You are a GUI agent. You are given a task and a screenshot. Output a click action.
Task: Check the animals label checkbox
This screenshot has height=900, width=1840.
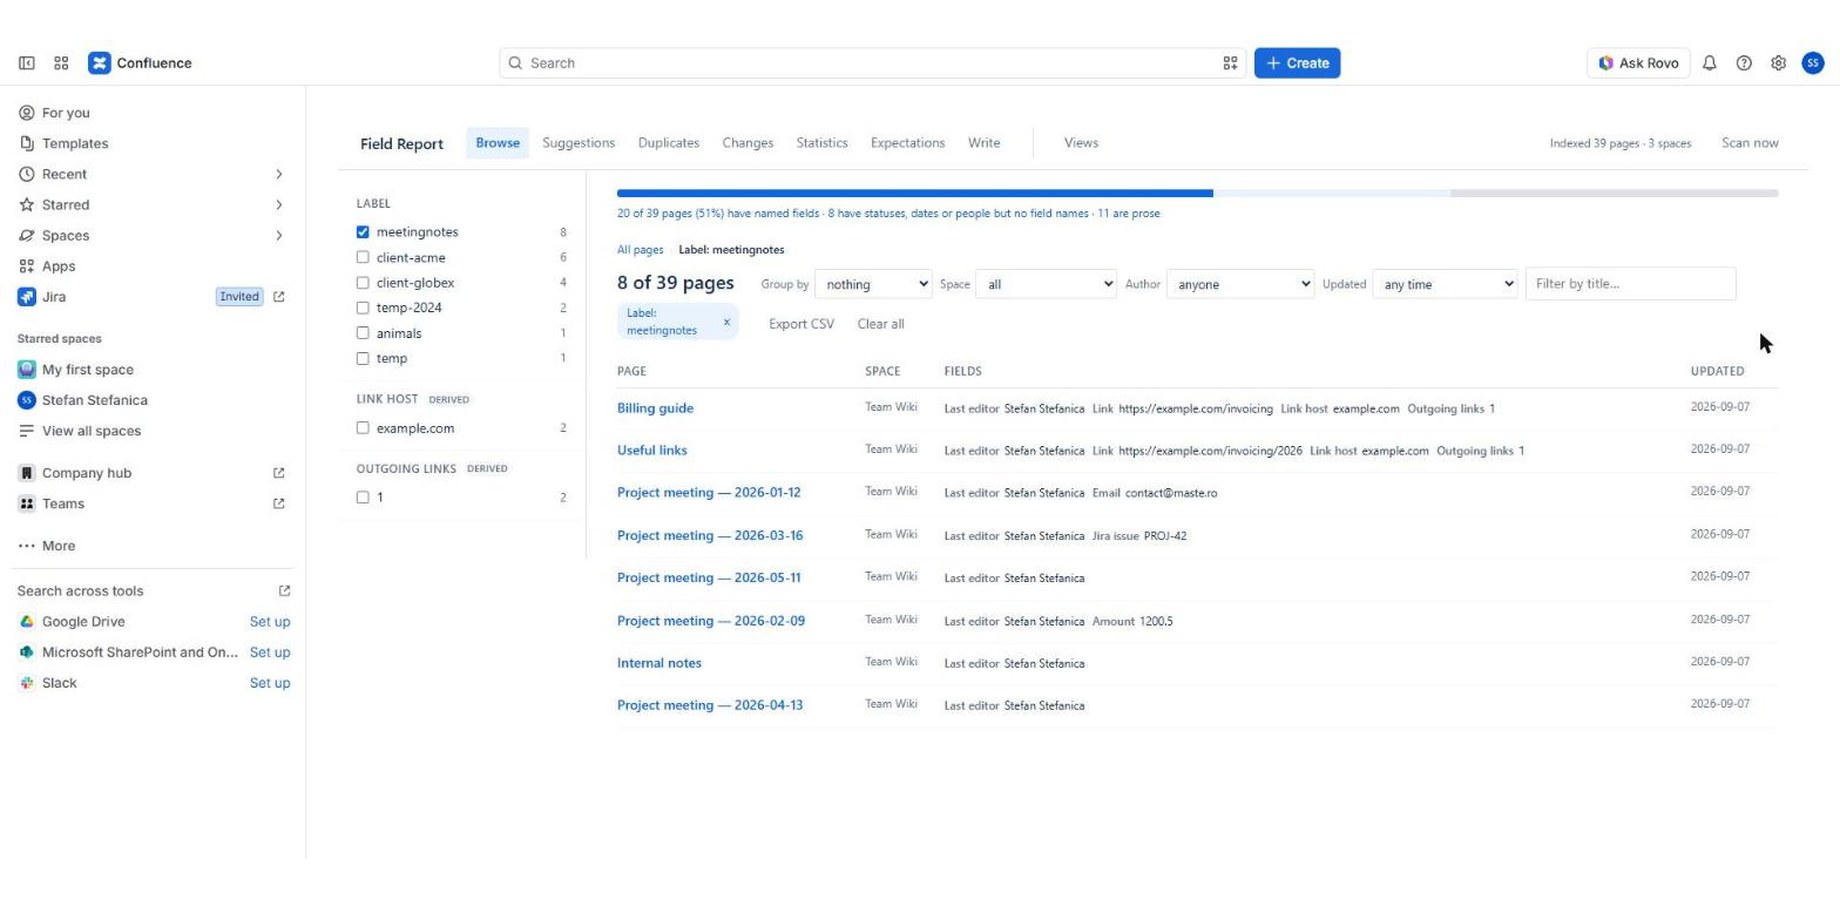pyautogui.click(x=363, y=333)
